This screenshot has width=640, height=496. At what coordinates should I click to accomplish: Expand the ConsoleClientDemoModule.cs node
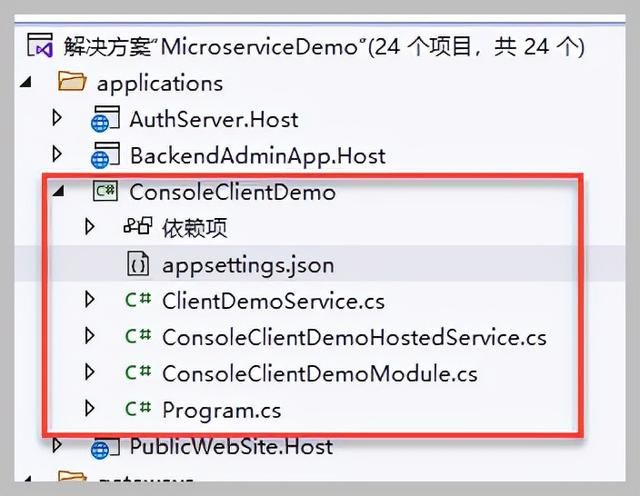(90, 373)
